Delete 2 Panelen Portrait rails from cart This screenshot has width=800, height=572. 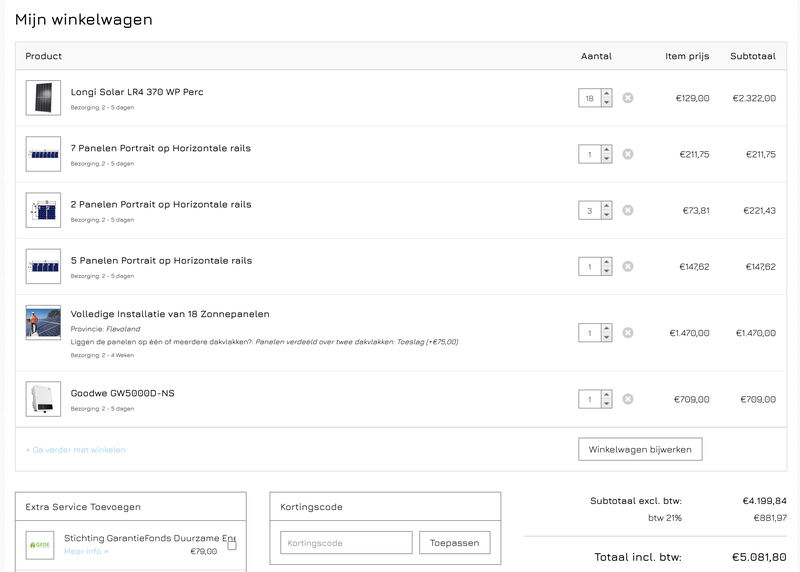coord(628,210)
